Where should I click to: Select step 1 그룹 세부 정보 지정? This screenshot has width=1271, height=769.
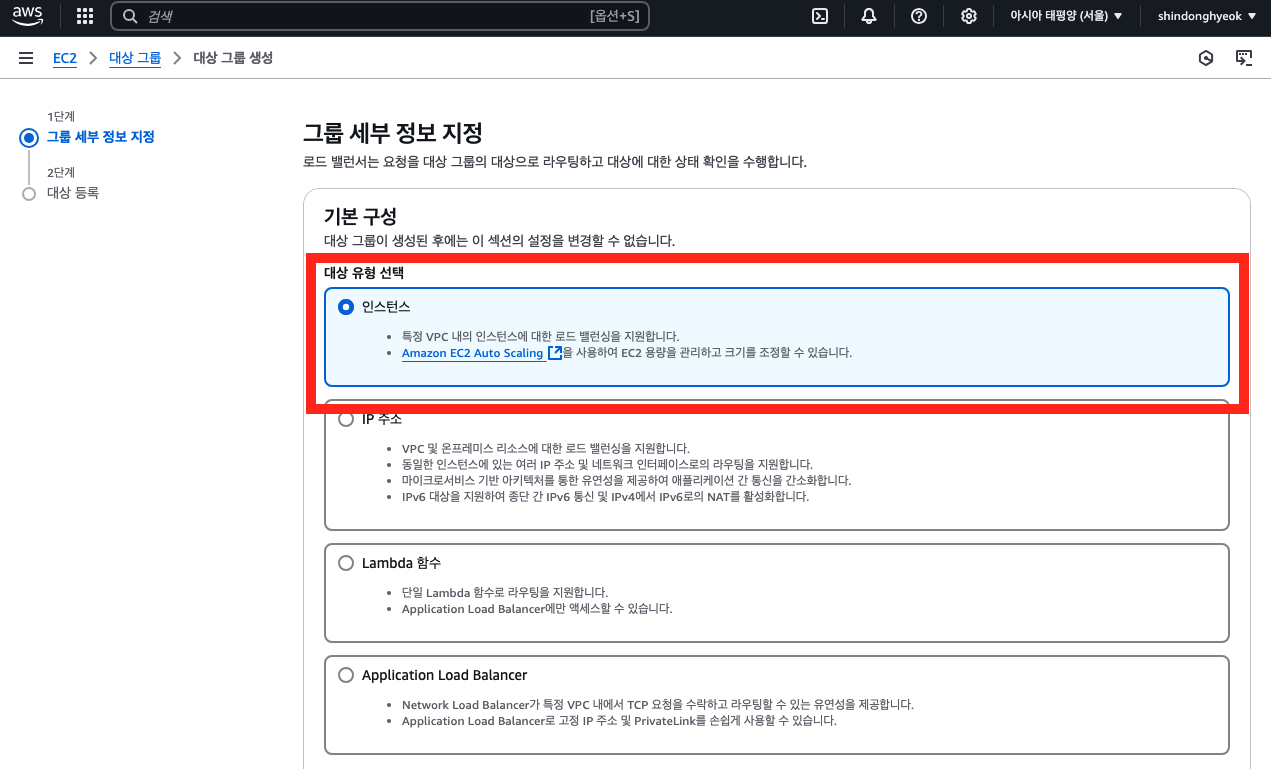101,137
